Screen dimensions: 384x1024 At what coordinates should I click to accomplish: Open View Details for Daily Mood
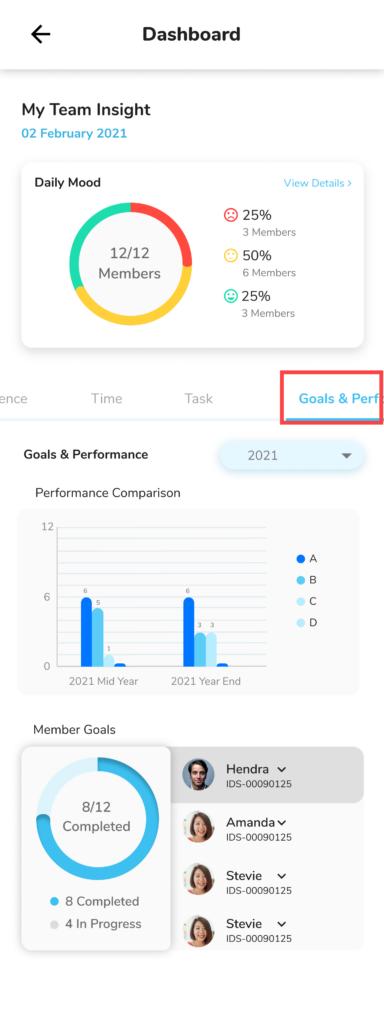(x=318, y=183)
